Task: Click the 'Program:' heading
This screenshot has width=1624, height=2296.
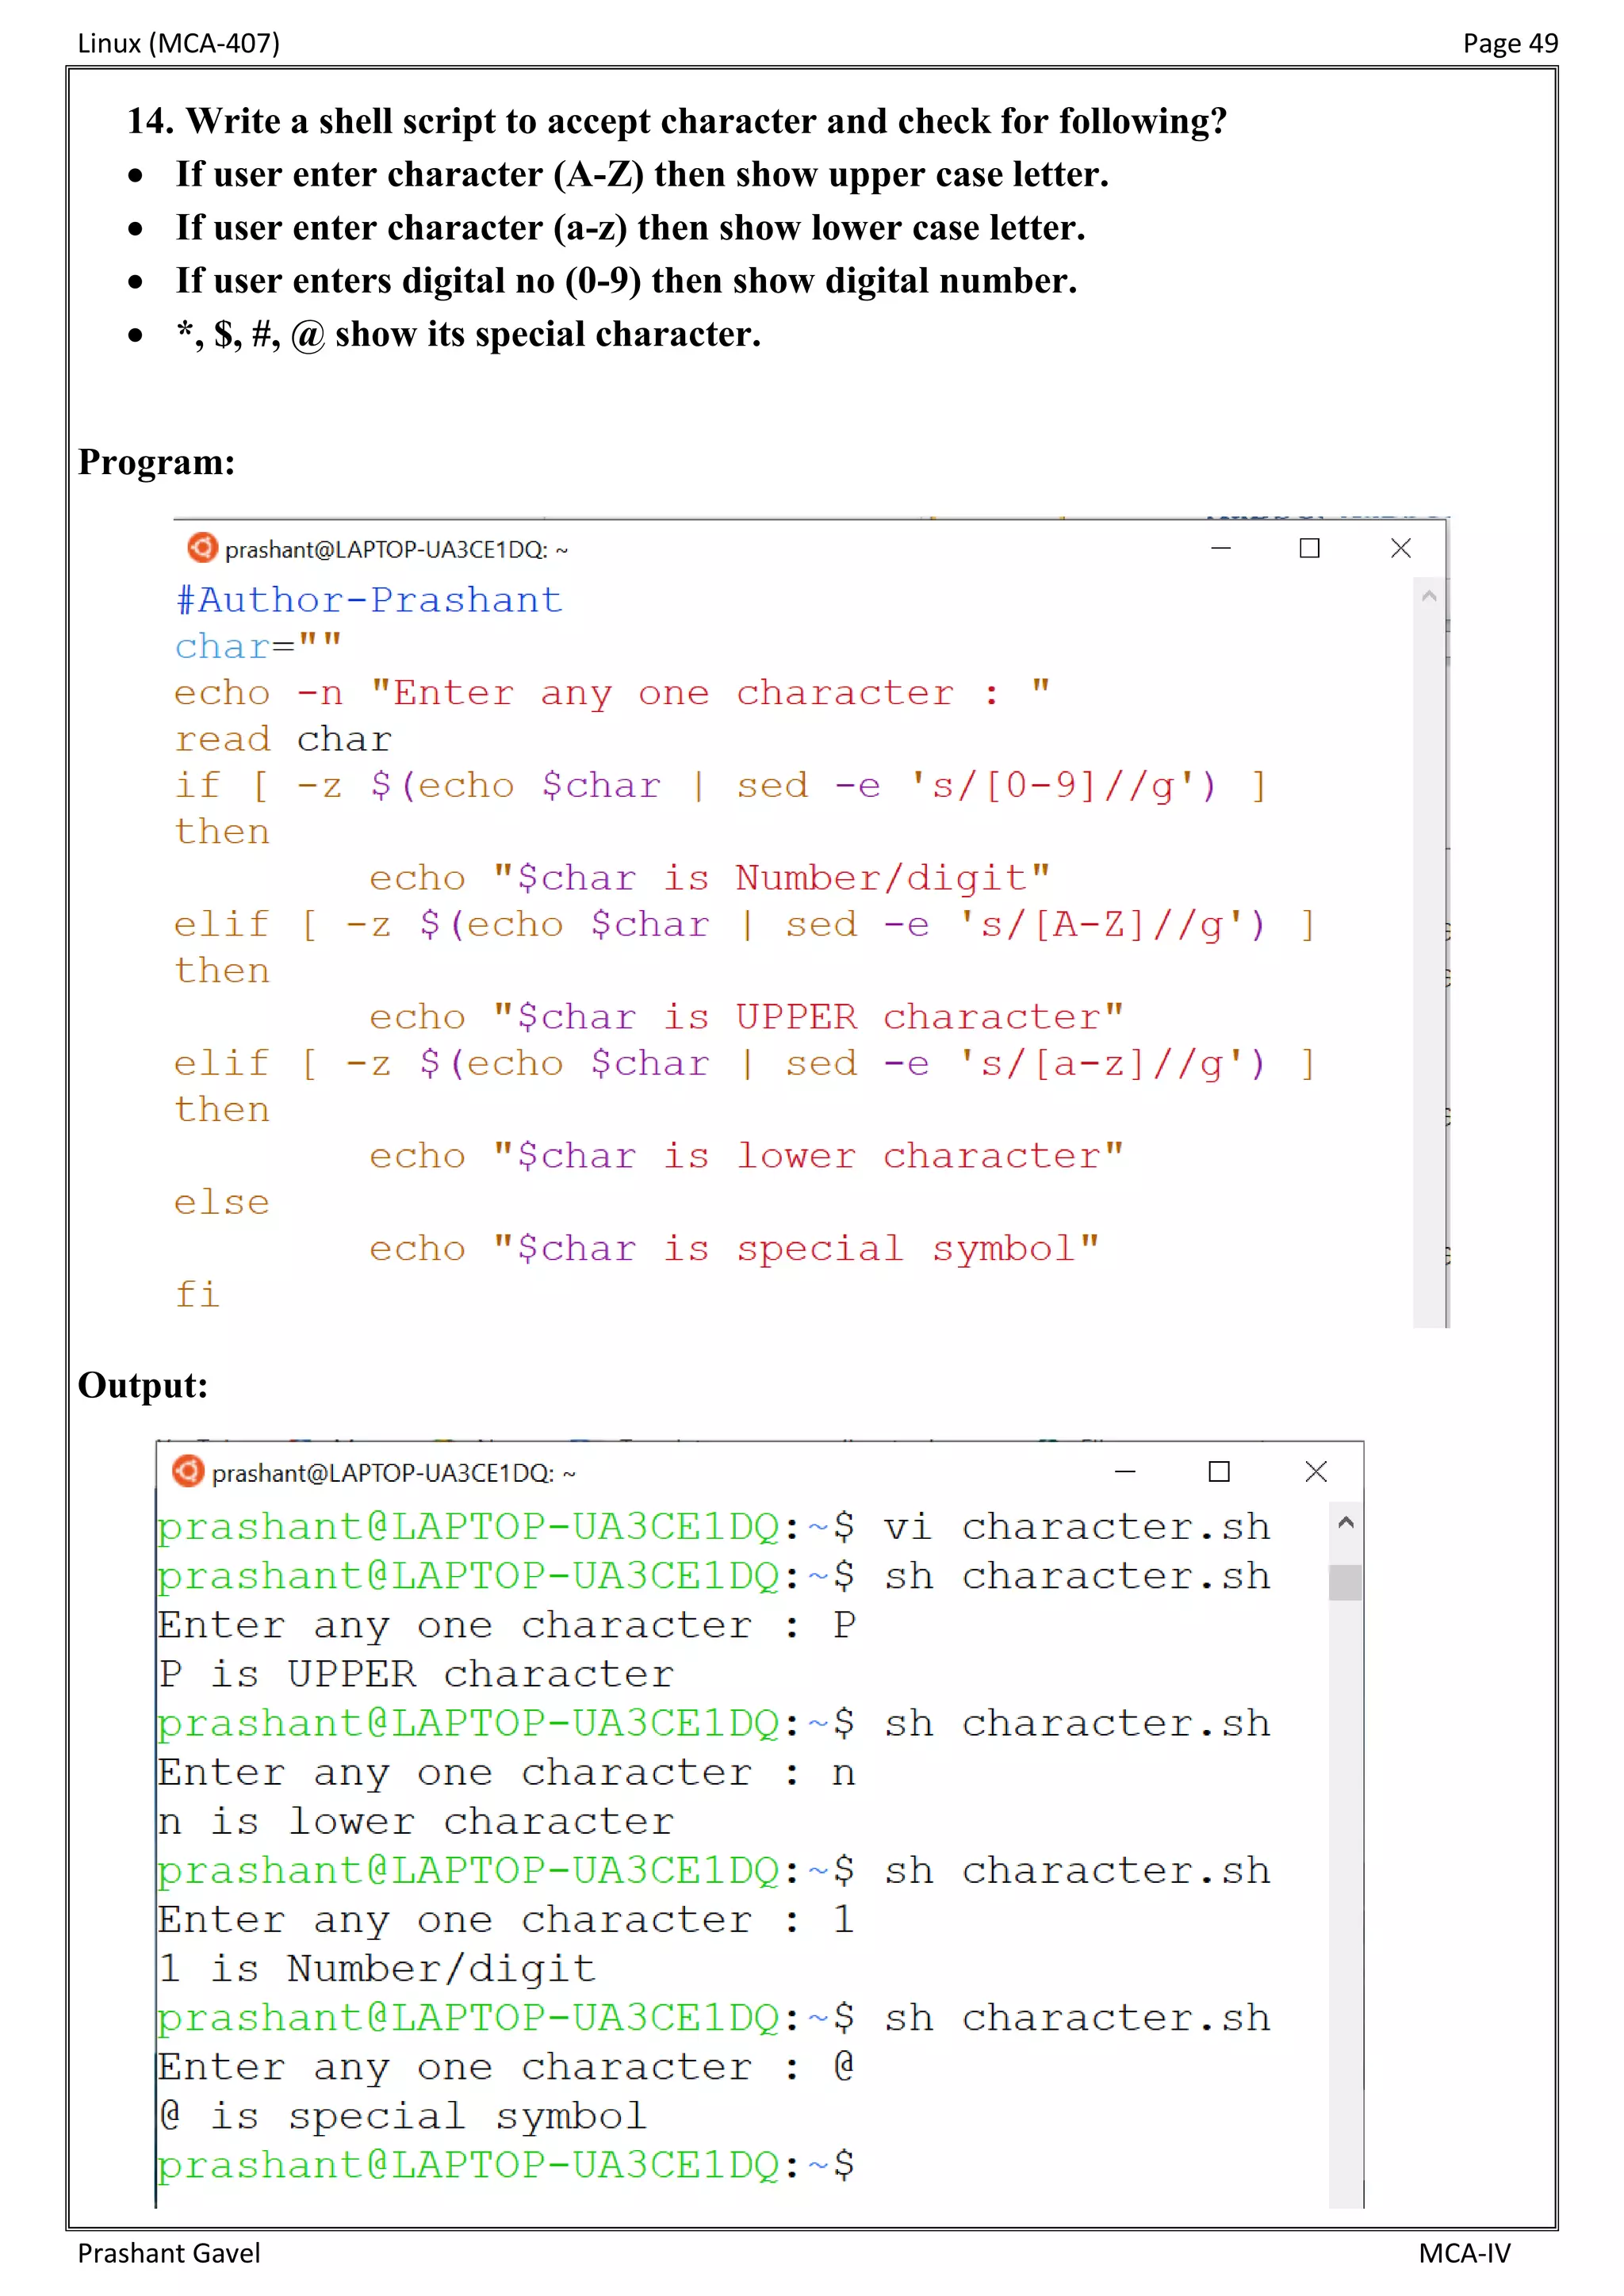Action: (157, 463)
